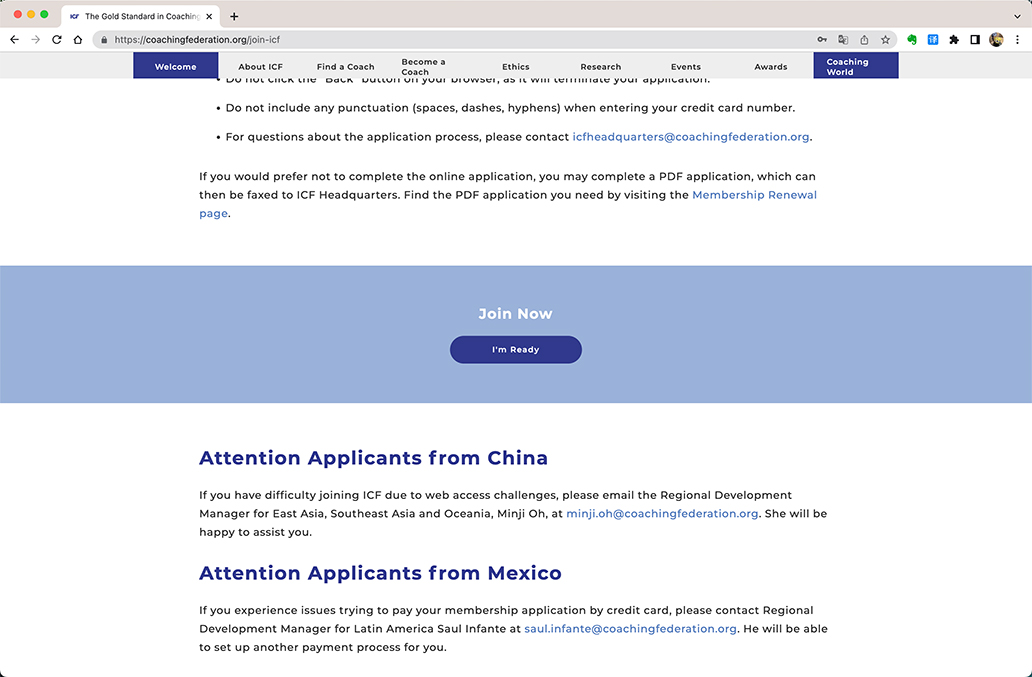Viewport: 1032px width, 677px height.
Task: Click the browser back arrow
Action: [14, 40]
